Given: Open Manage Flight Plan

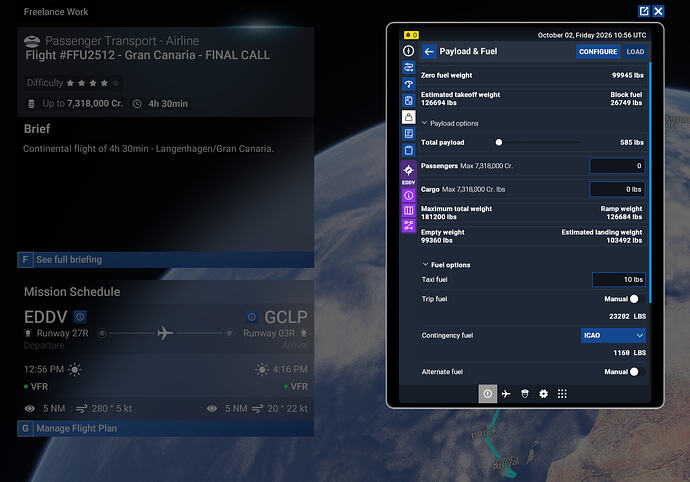Looking at the screenshot, I should click(165, 428).
